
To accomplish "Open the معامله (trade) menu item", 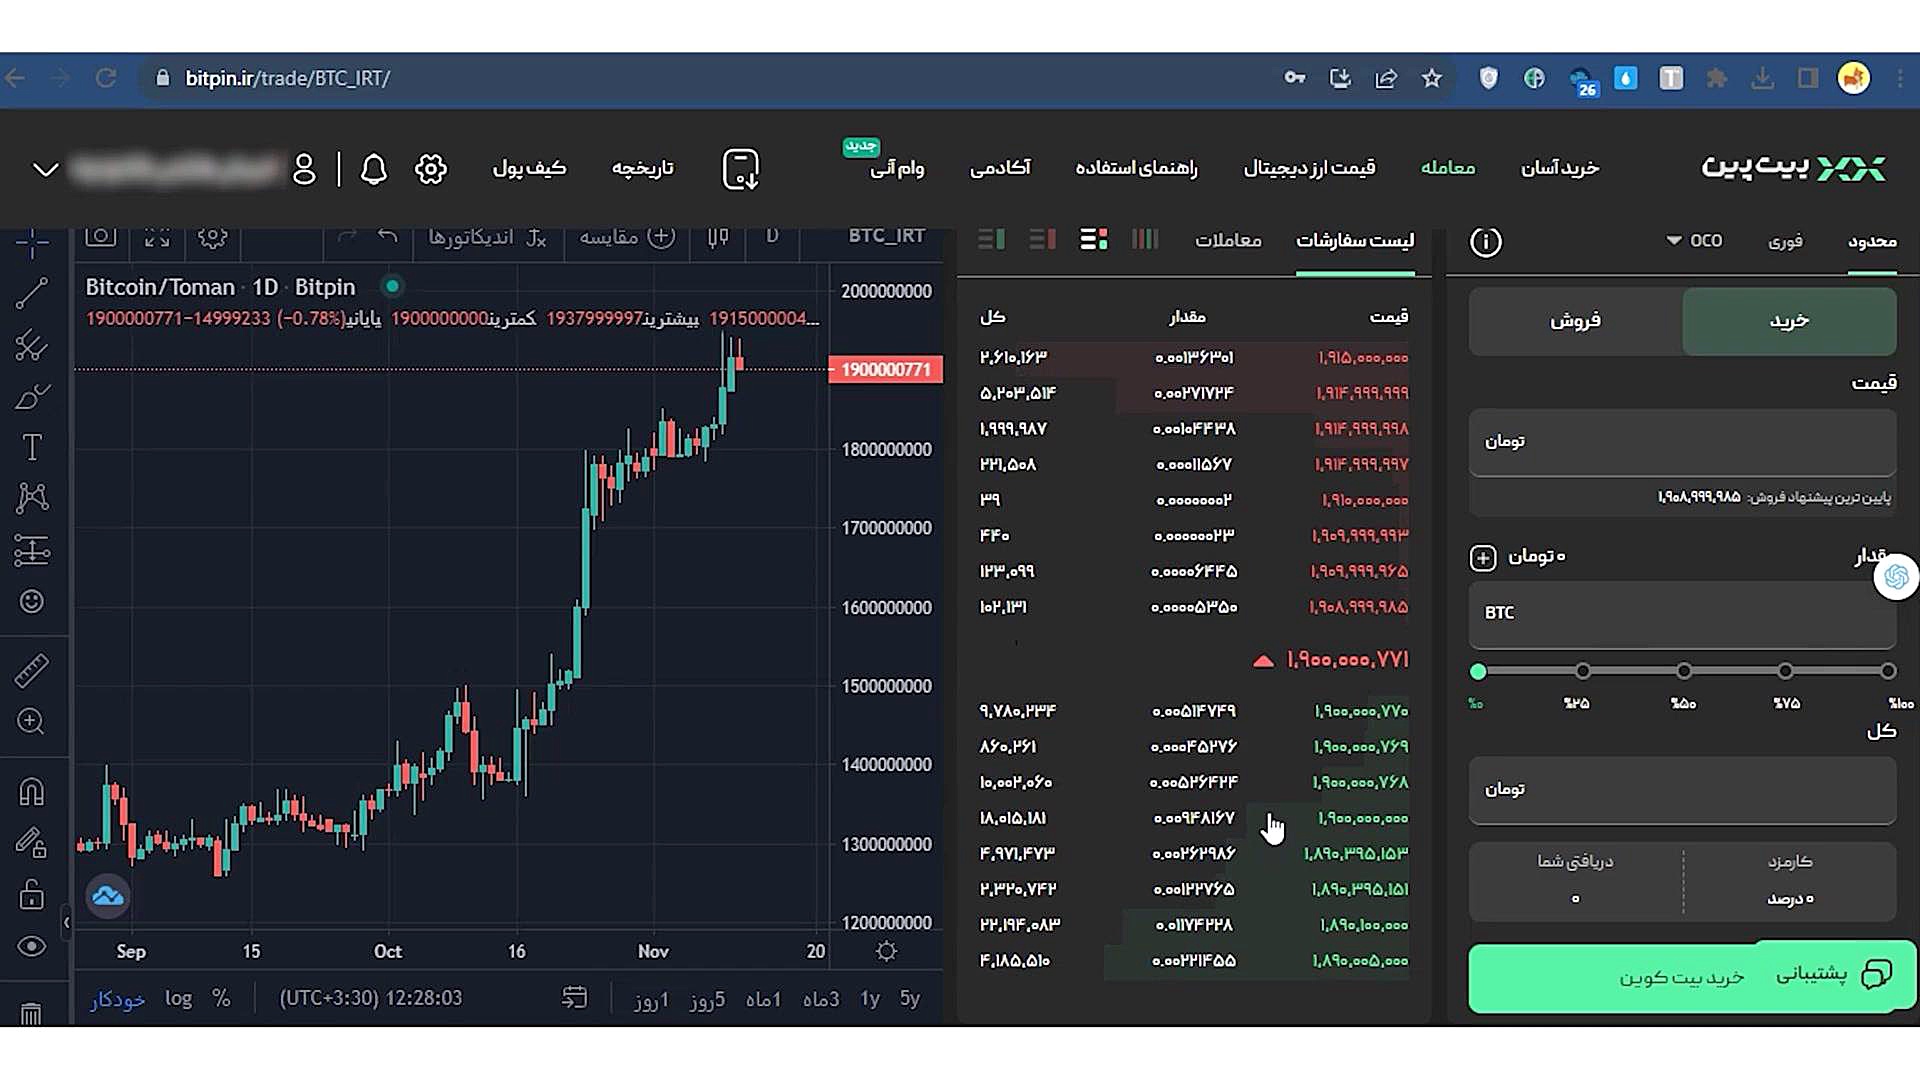I will 1448,168.
